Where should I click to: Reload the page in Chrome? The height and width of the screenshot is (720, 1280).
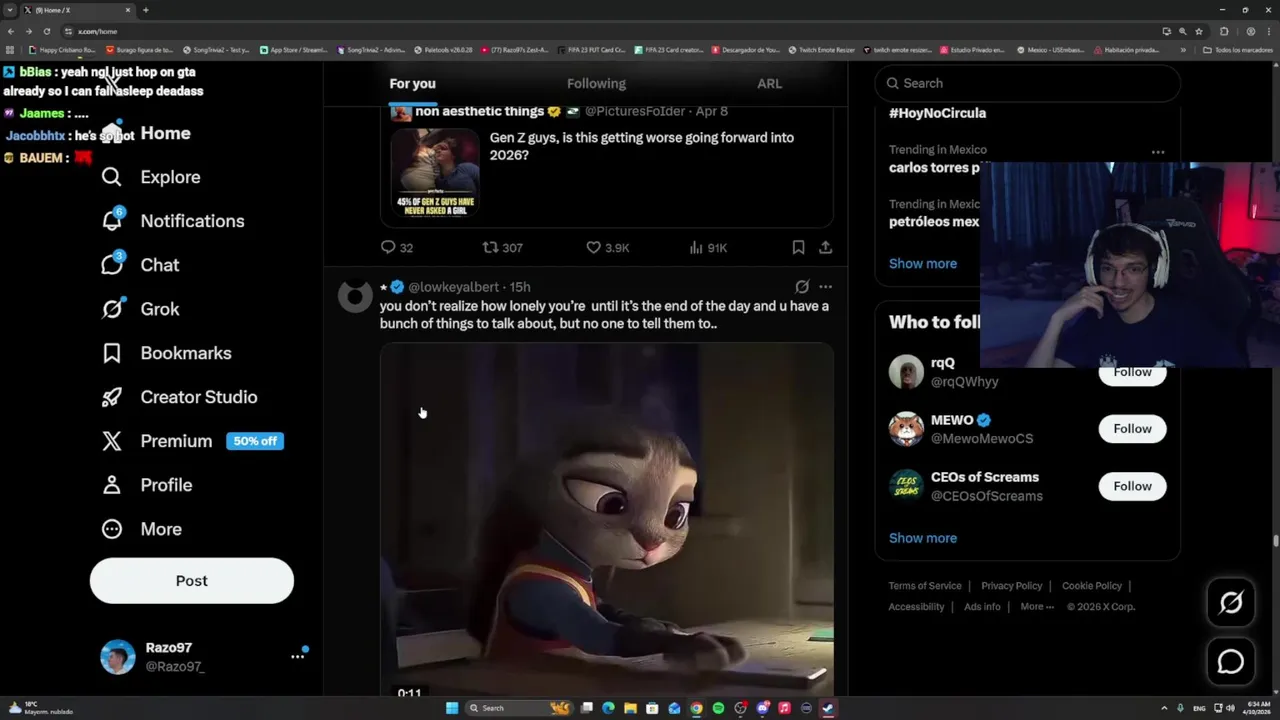[x=46, y=31]
